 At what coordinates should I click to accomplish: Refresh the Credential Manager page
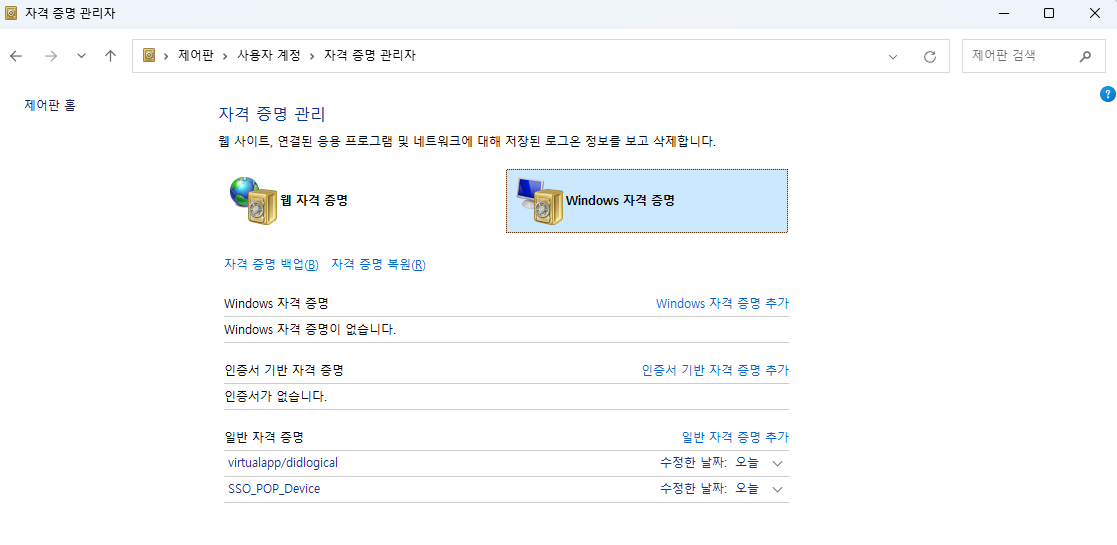(x=930, y=57)
